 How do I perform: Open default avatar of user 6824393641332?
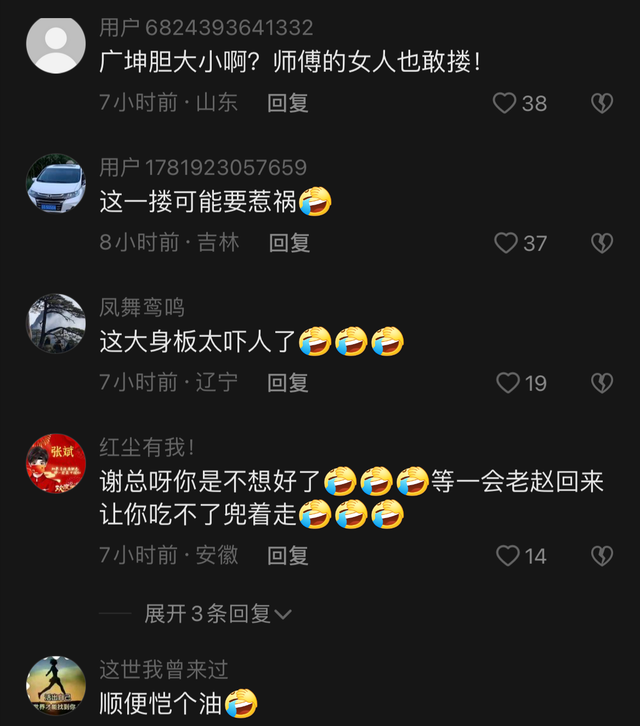pyautogui.click(x=56, y=45)
